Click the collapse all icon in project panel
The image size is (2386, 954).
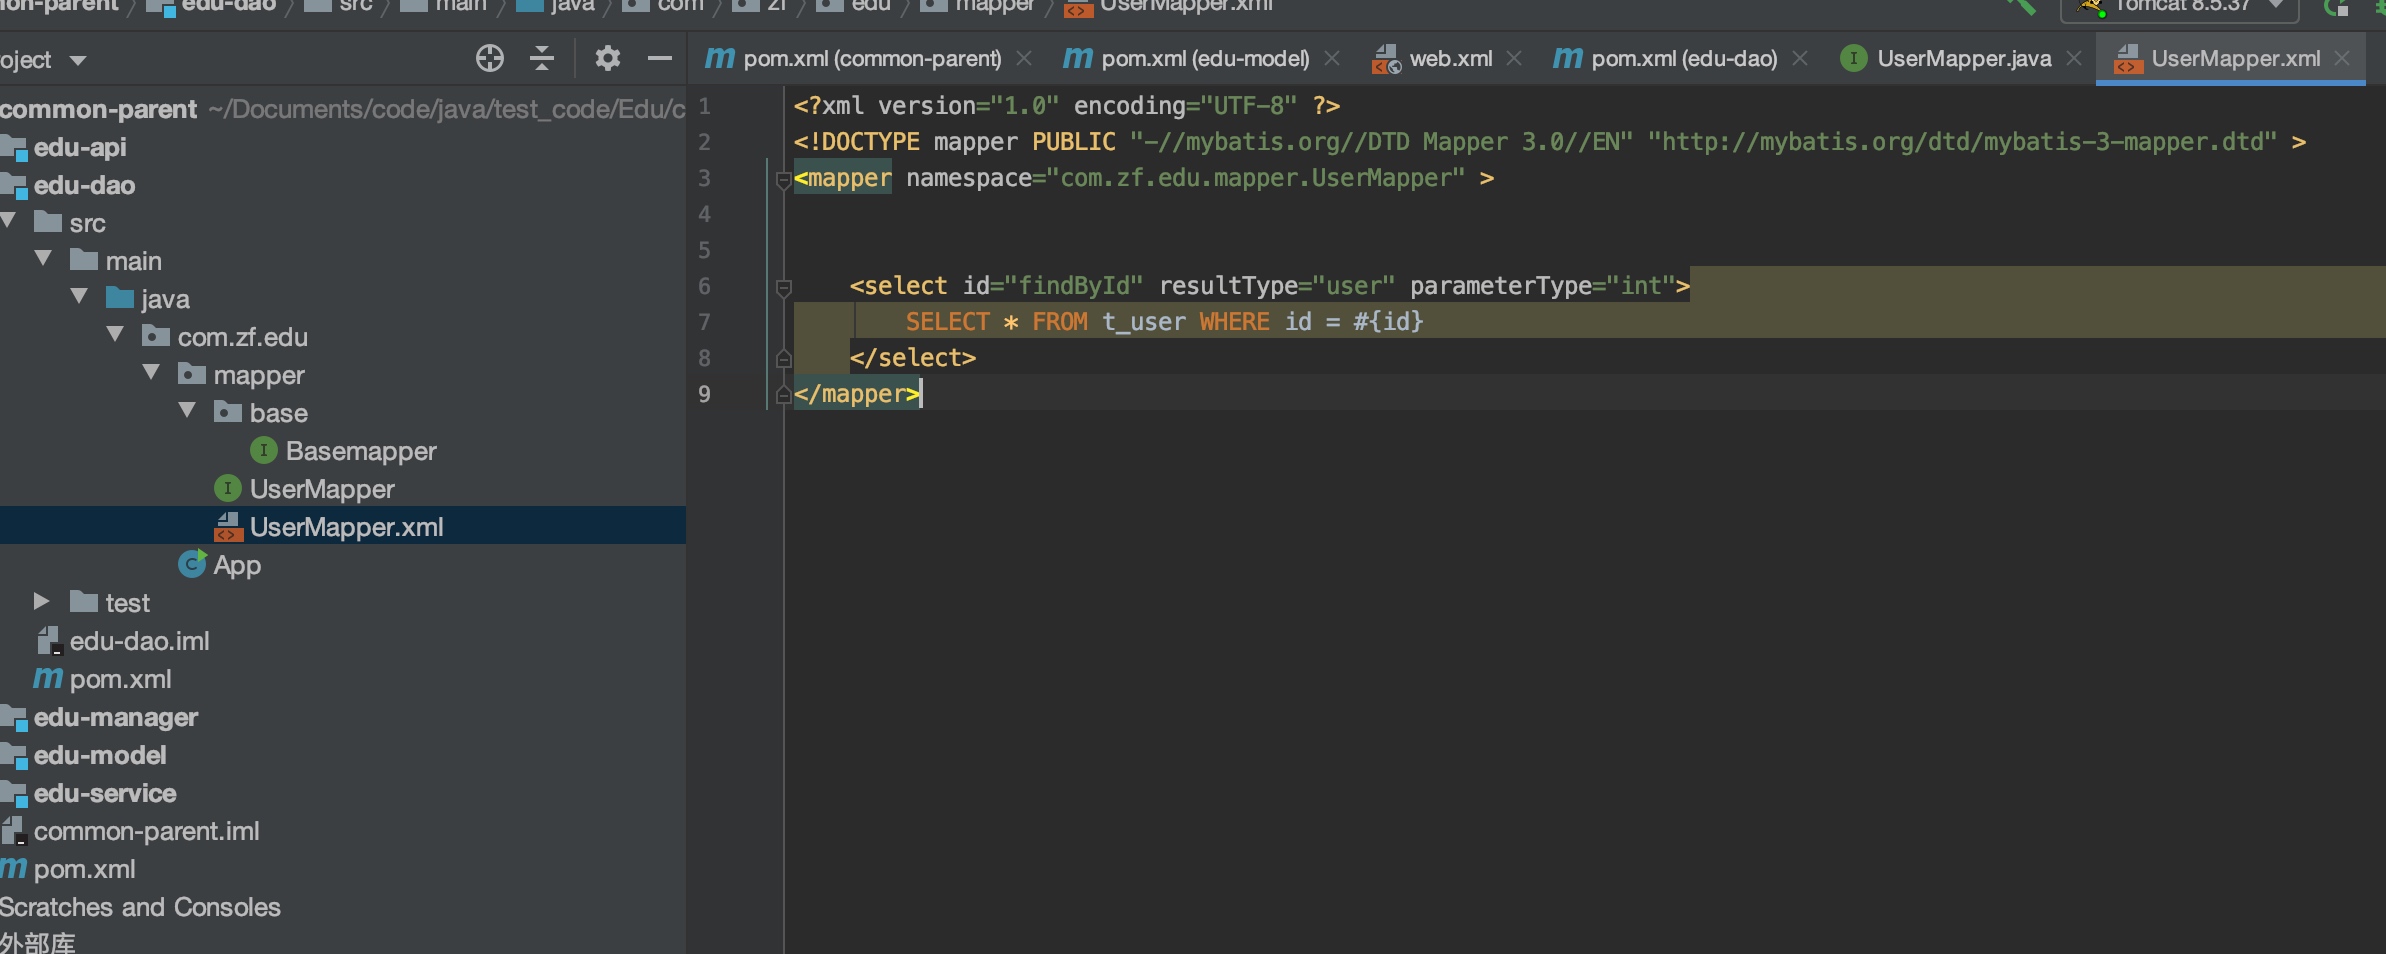pyautogui.click(x=541, y=59)
